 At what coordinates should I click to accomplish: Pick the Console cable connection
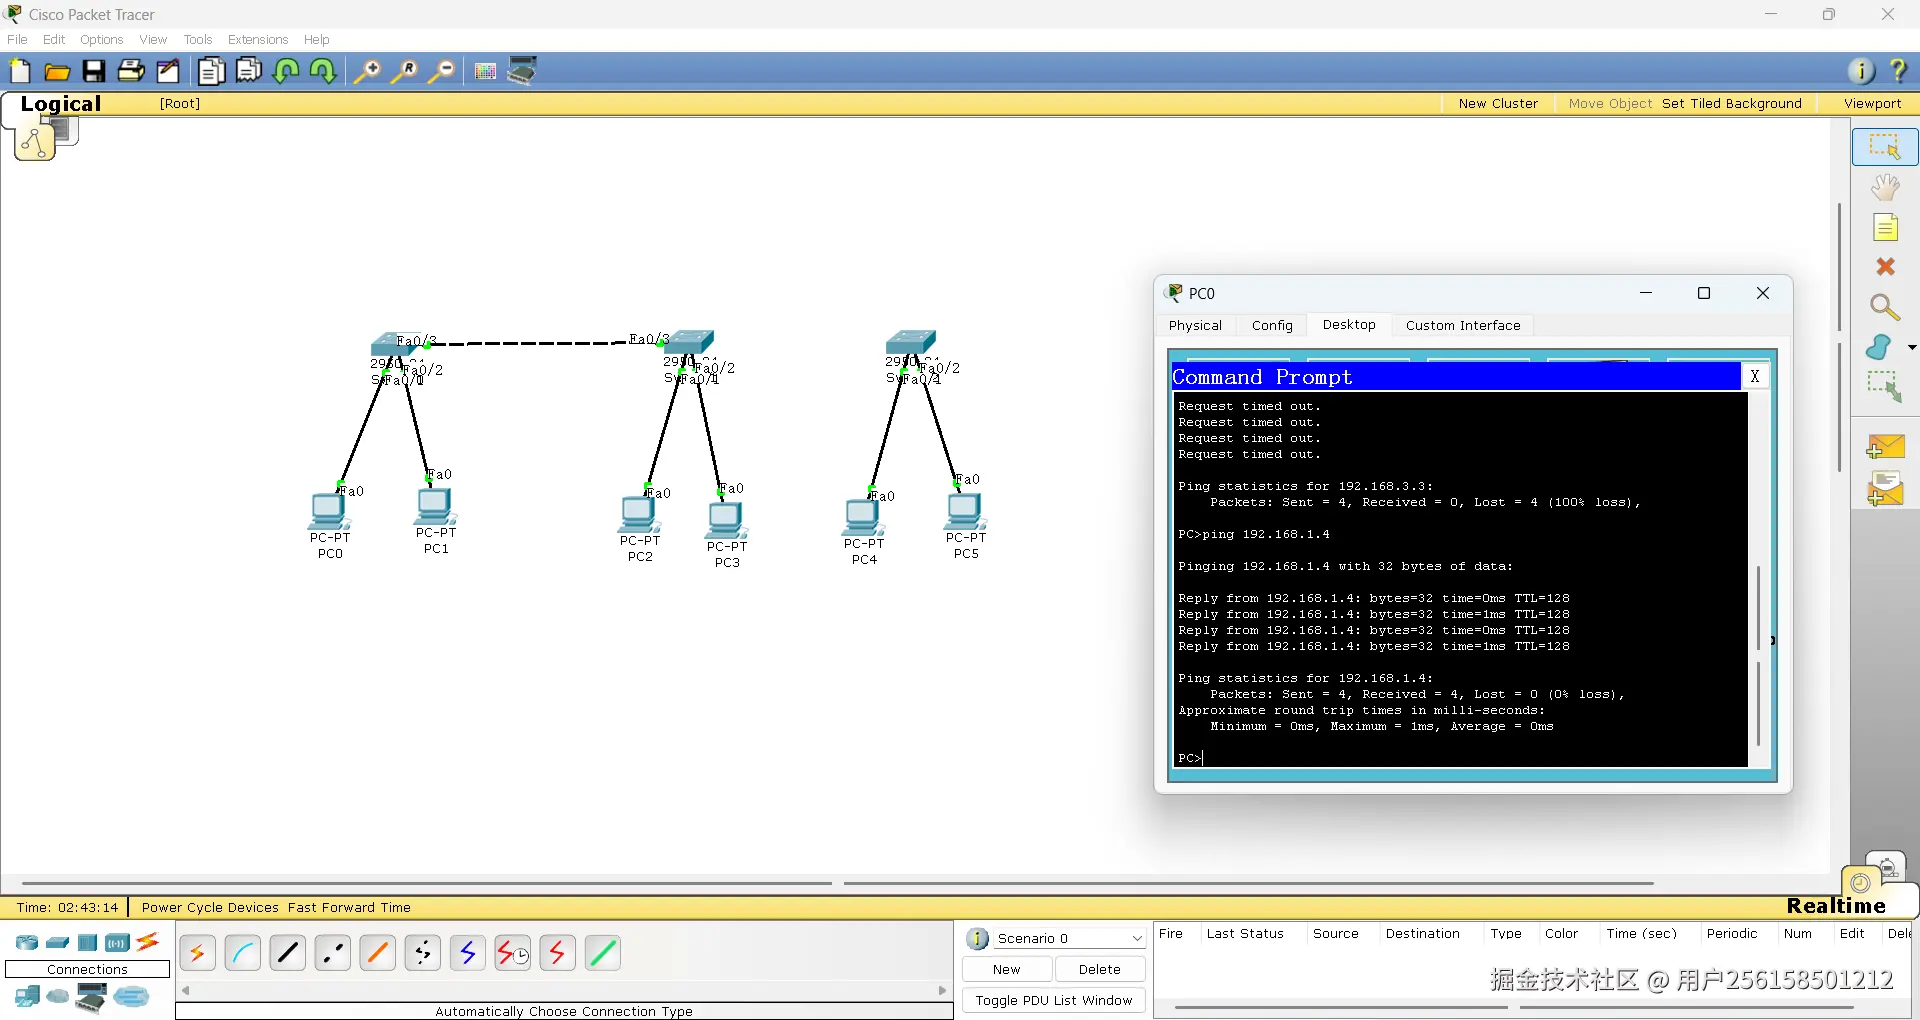click(243, 953)
